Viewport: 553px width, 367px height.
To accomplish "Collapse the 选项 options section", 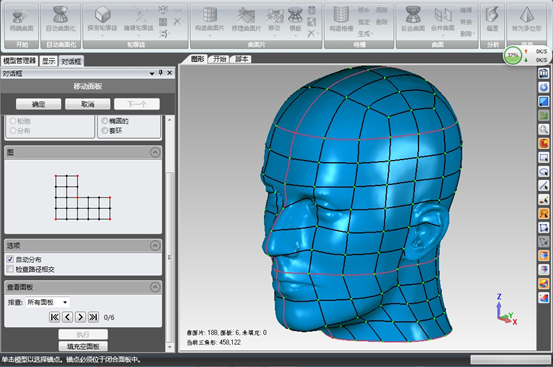I will pyautogui.click(x=155, y=245).
